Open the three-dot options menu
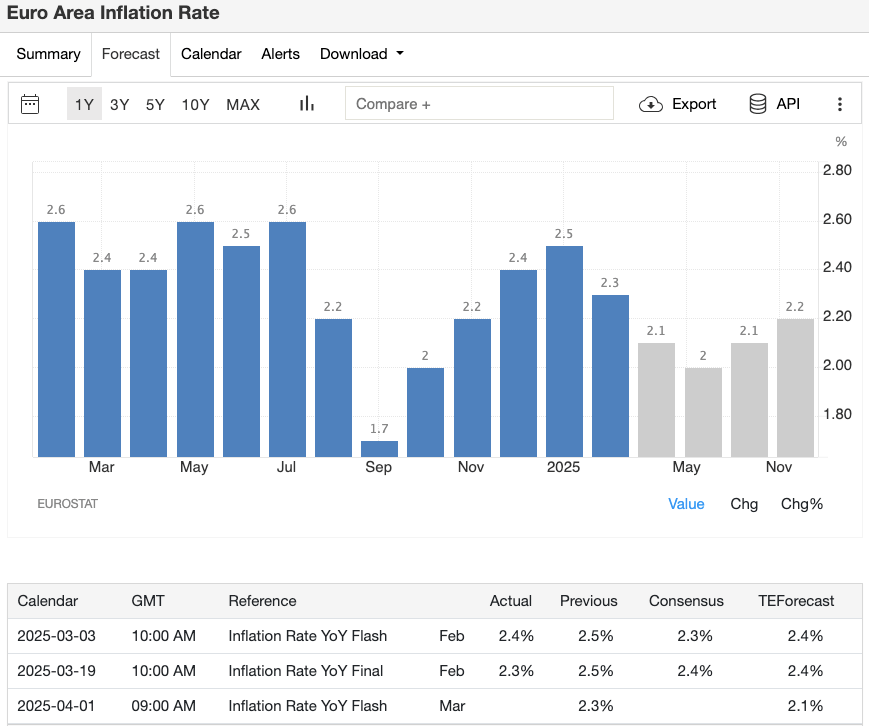This screenshot has width=869, height=726. click(x=840, y=103)
